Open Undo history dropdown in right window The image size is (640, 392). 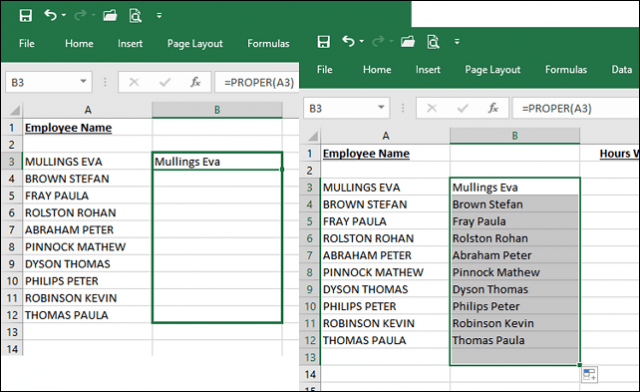(362, 41)
